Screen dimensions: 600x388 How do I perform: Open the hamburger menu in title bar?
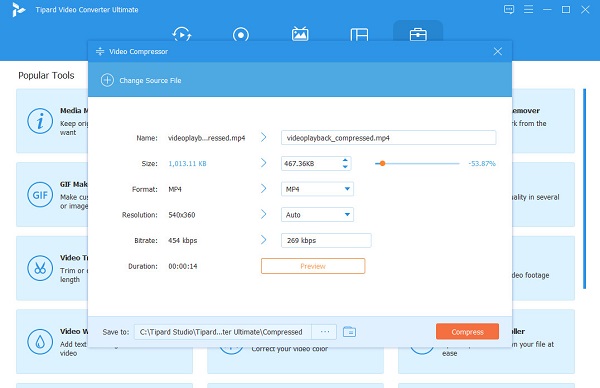pos(528,9)
